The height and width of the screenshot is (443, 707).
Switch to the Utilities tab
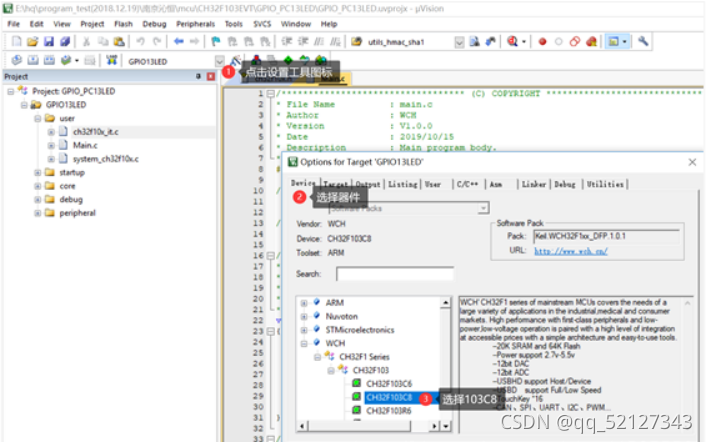(x=605, y=184)
